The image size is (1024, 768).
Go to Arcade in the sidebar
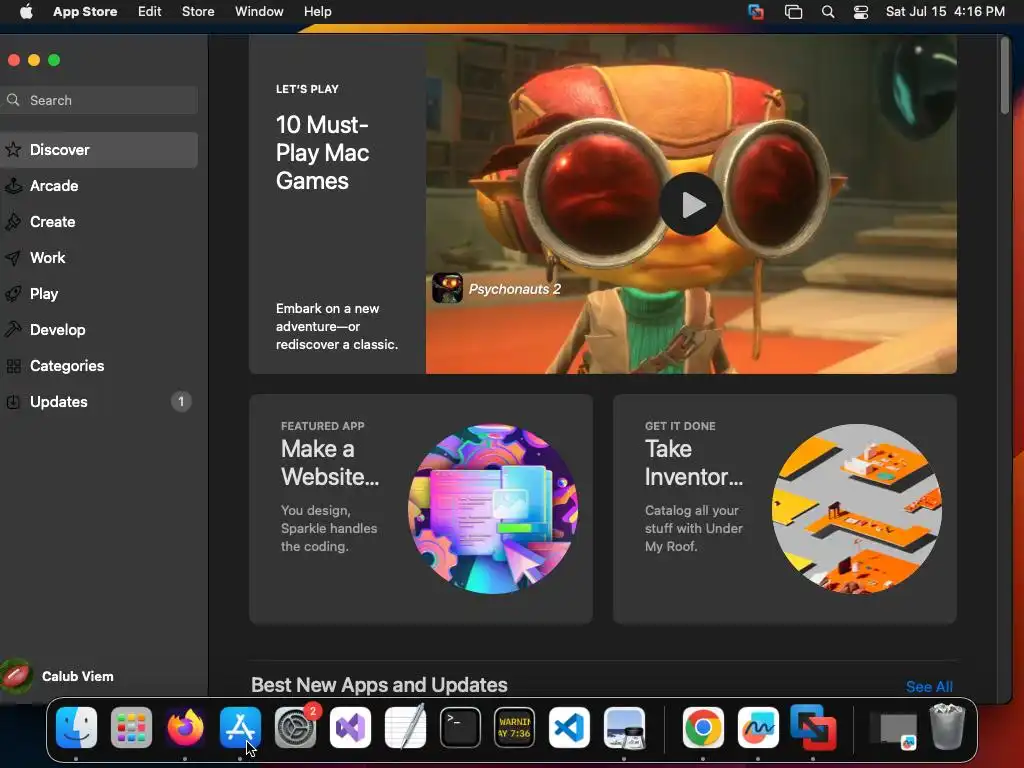pyautogui.click(x=98, y=185)
